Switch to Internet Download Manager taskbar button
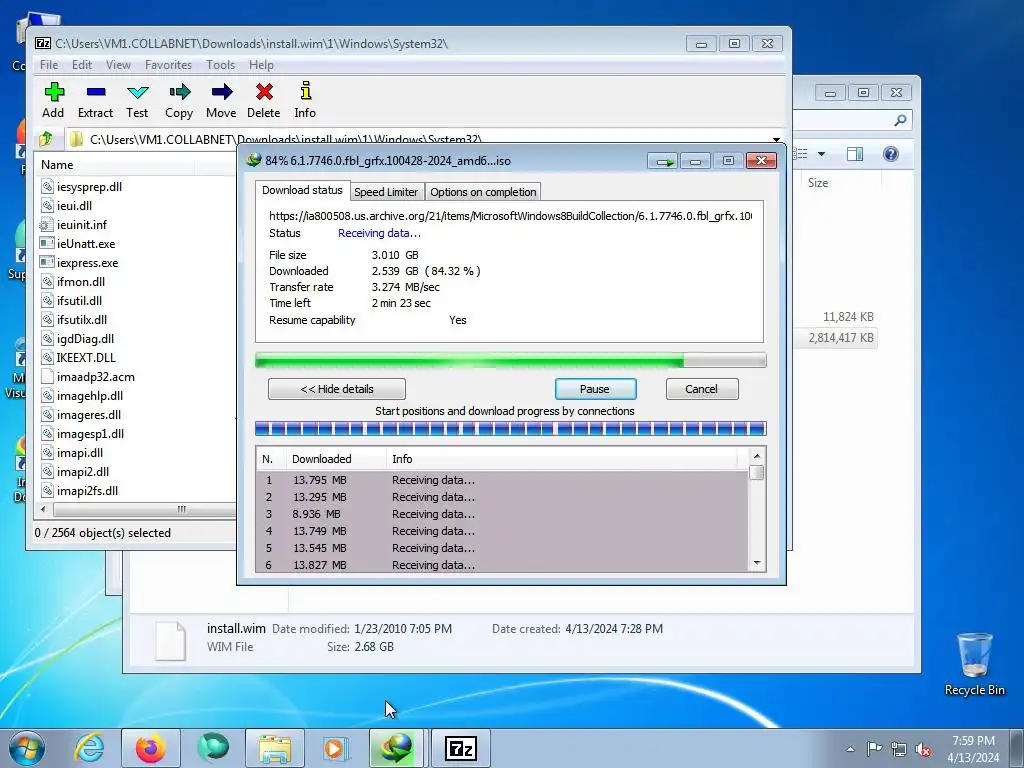This screenshot has width=1024, height=768. tap(396, 748)
